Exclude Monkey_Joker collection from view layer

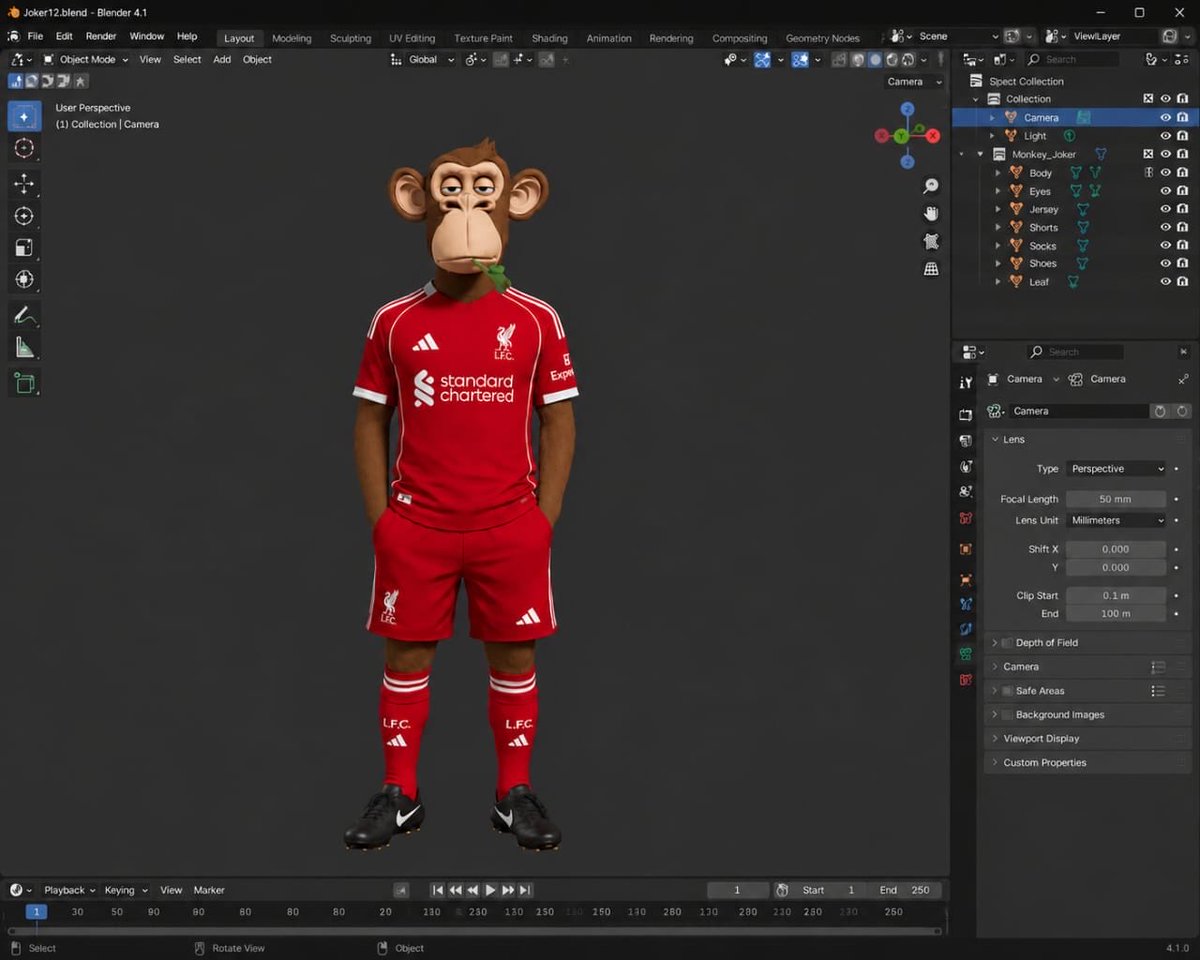coord(1148,154)
